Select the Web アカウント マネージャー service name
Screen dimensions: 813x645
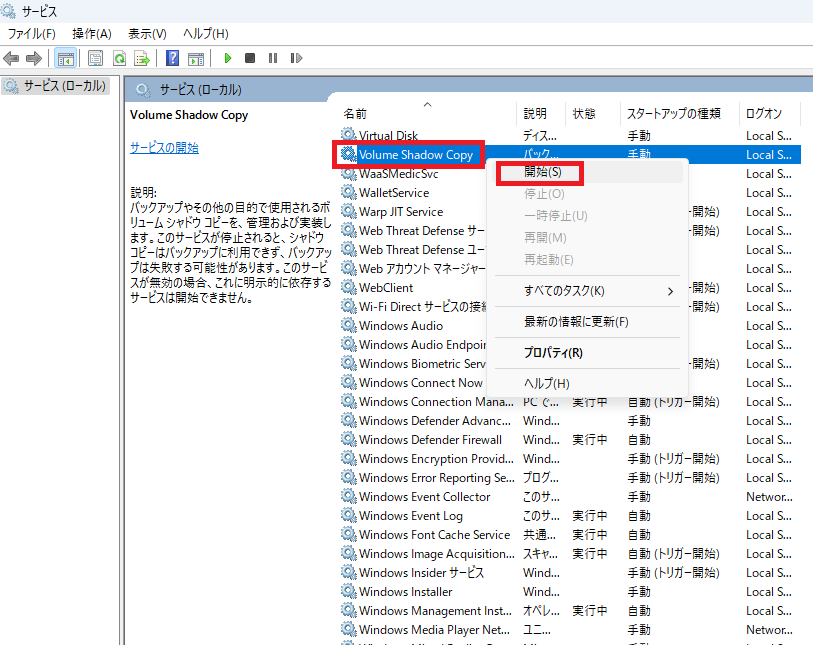pos(422,269)
